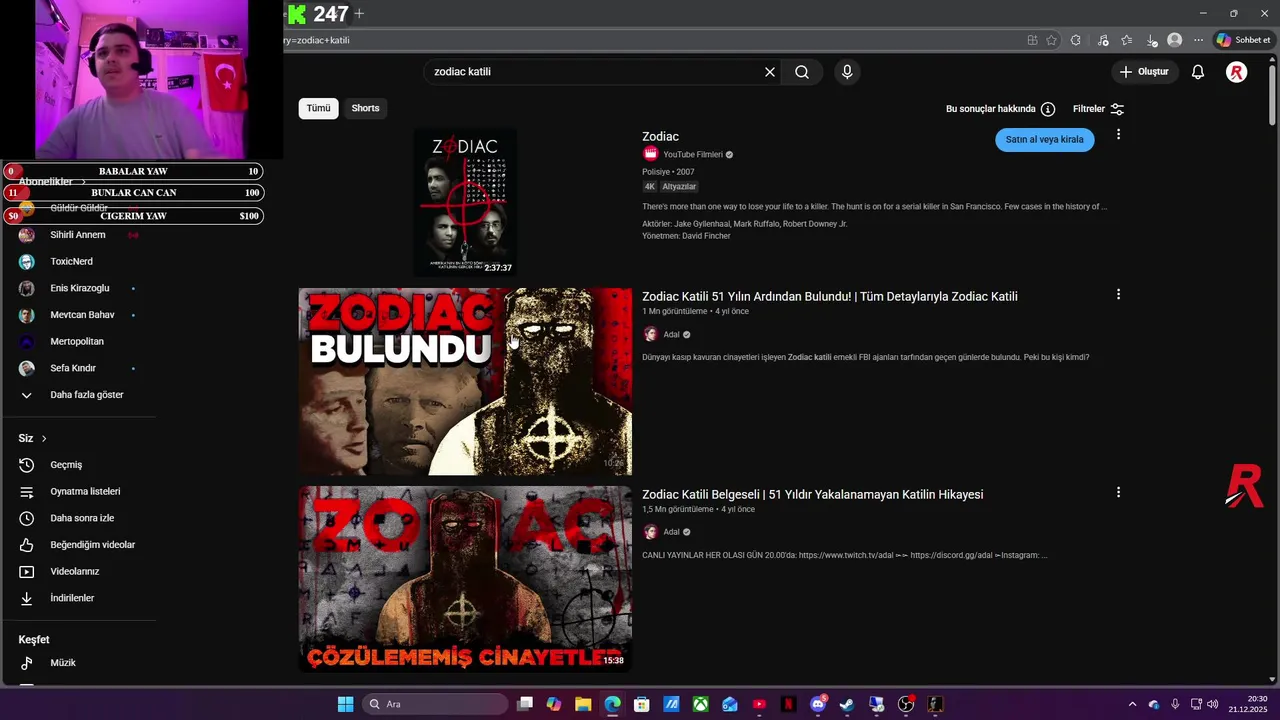Click the magnifier search button
Viewport: 1280px width, 720px height.
802,72
